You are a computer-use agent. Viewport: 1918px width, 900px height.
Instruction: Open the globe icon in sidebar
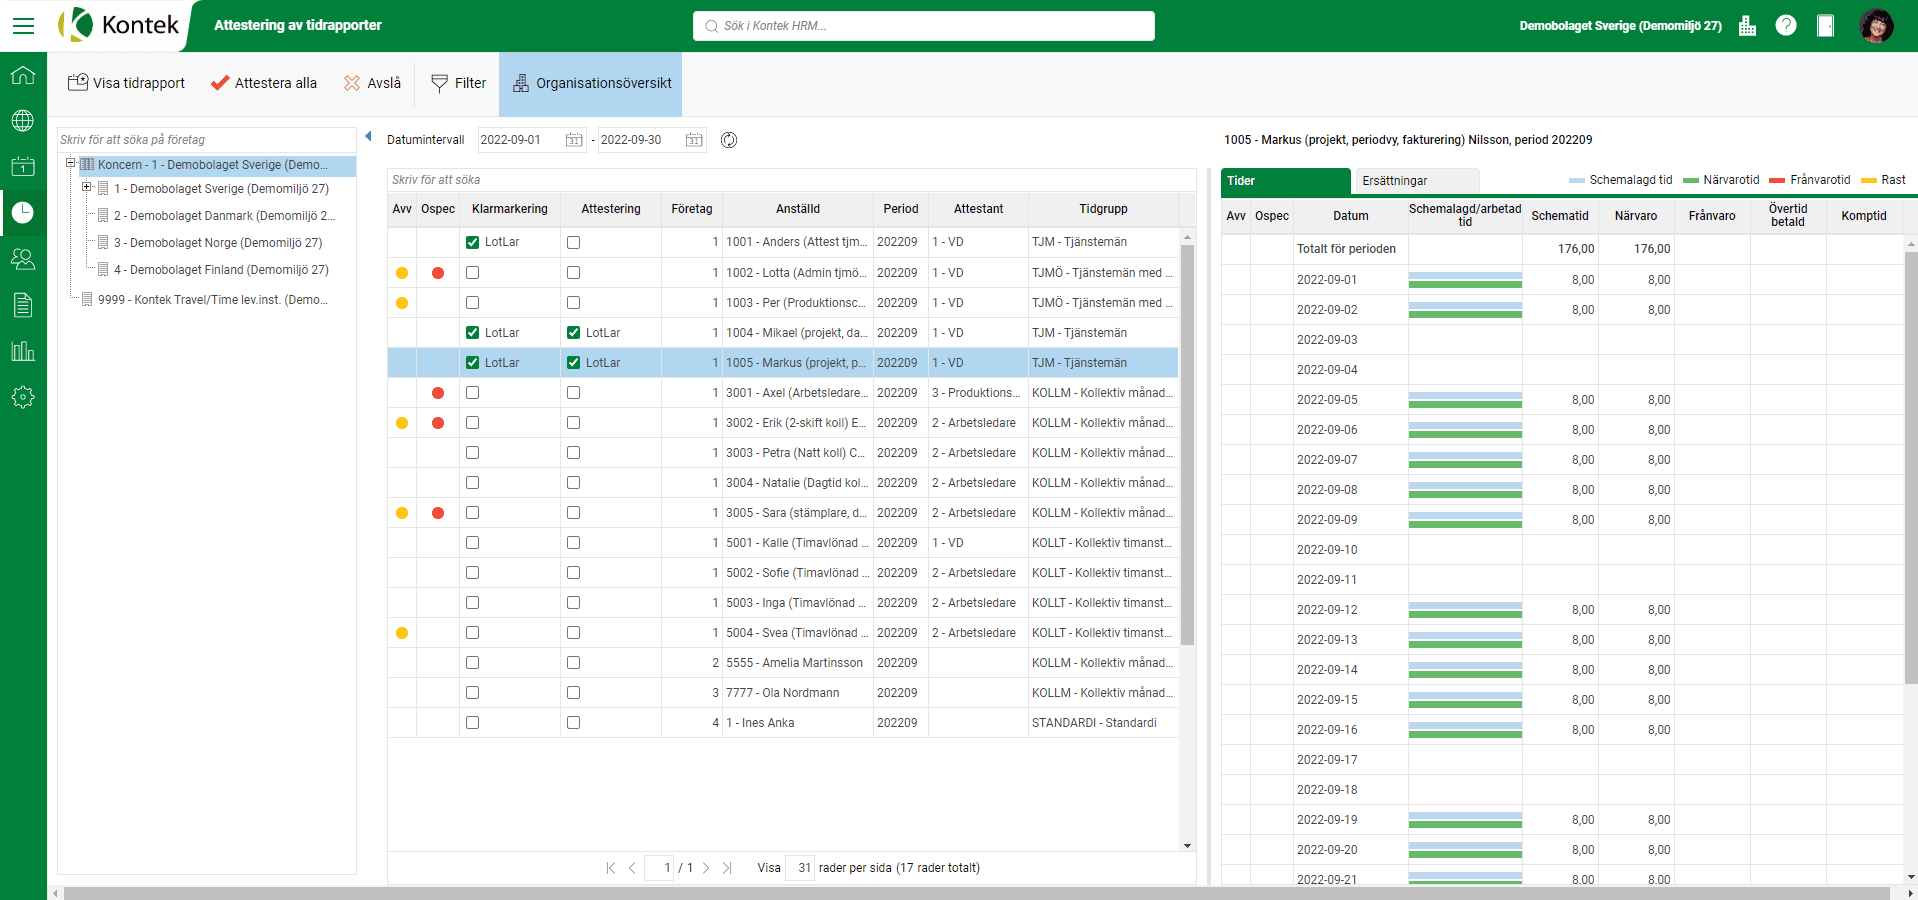point(23,121)
